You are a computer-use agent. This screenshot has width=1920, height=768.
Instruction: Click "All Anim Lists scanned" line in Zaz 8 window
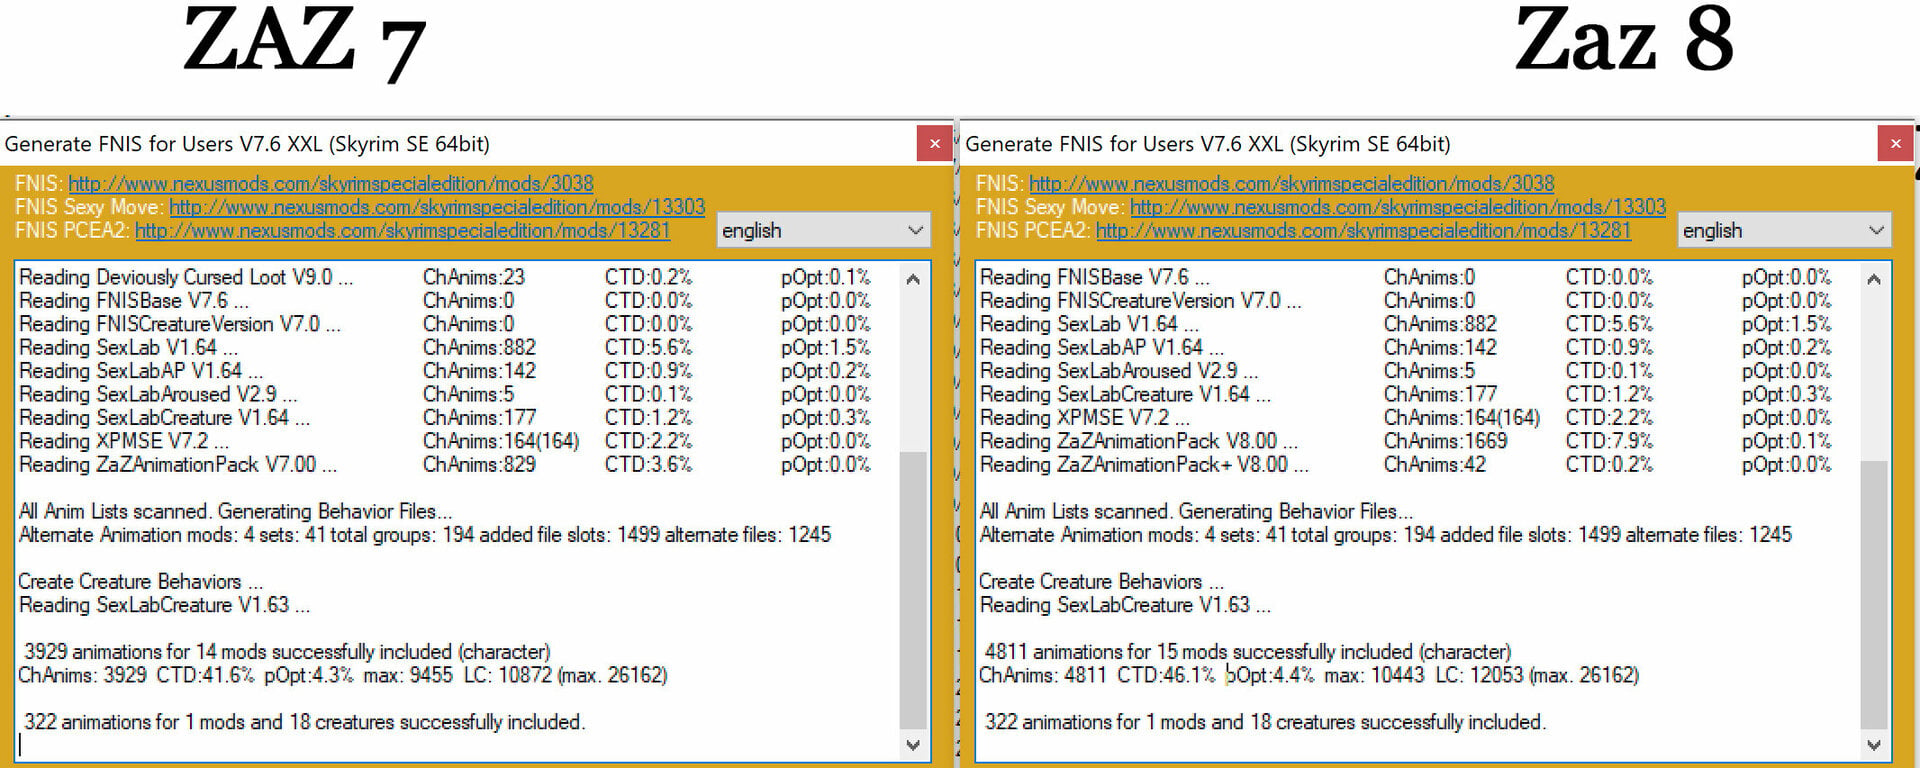[1197, 511]
